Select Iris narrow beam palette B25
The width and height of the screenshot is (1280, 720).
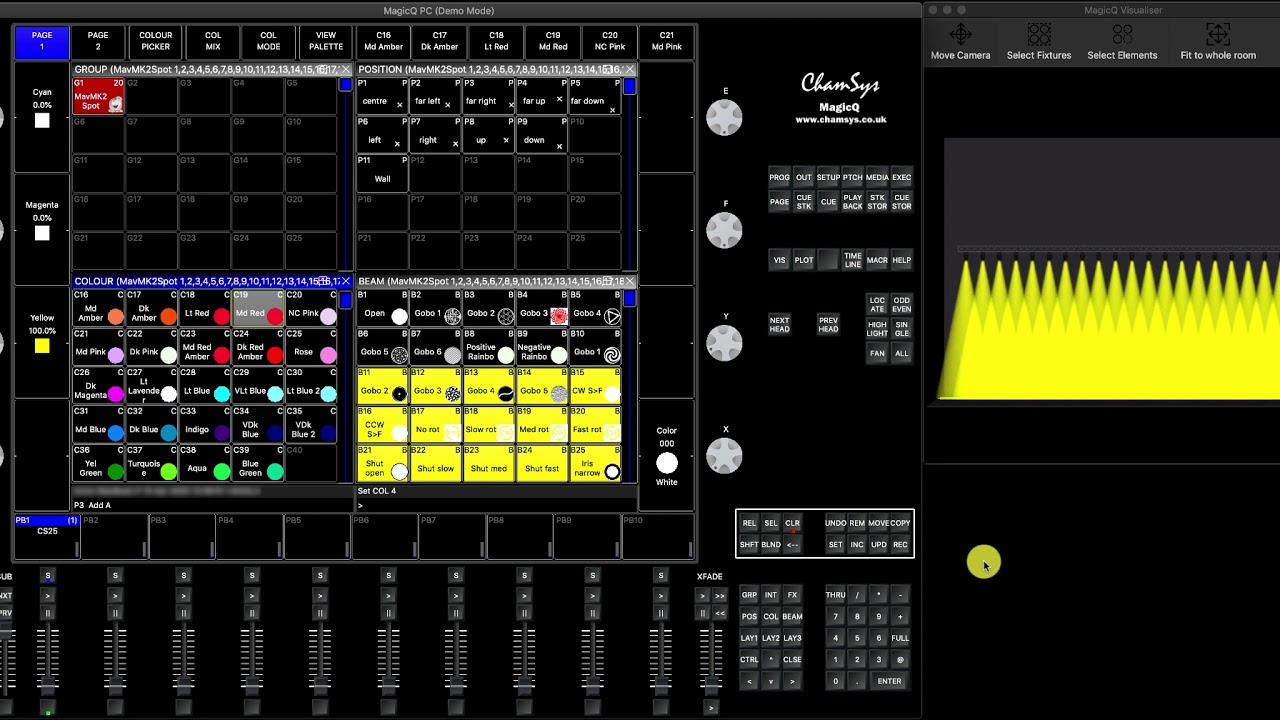[x=595, y=465]
